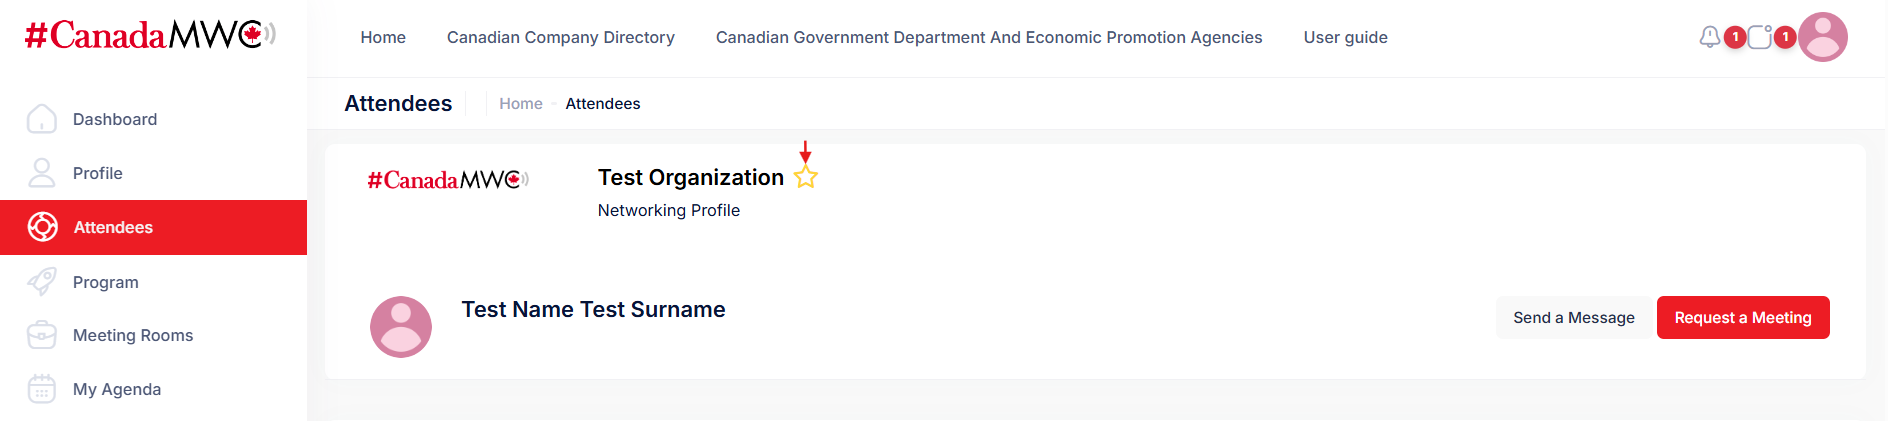
Task: Click the Meeting Rooms briefcase icon
Action: [42, 335]
